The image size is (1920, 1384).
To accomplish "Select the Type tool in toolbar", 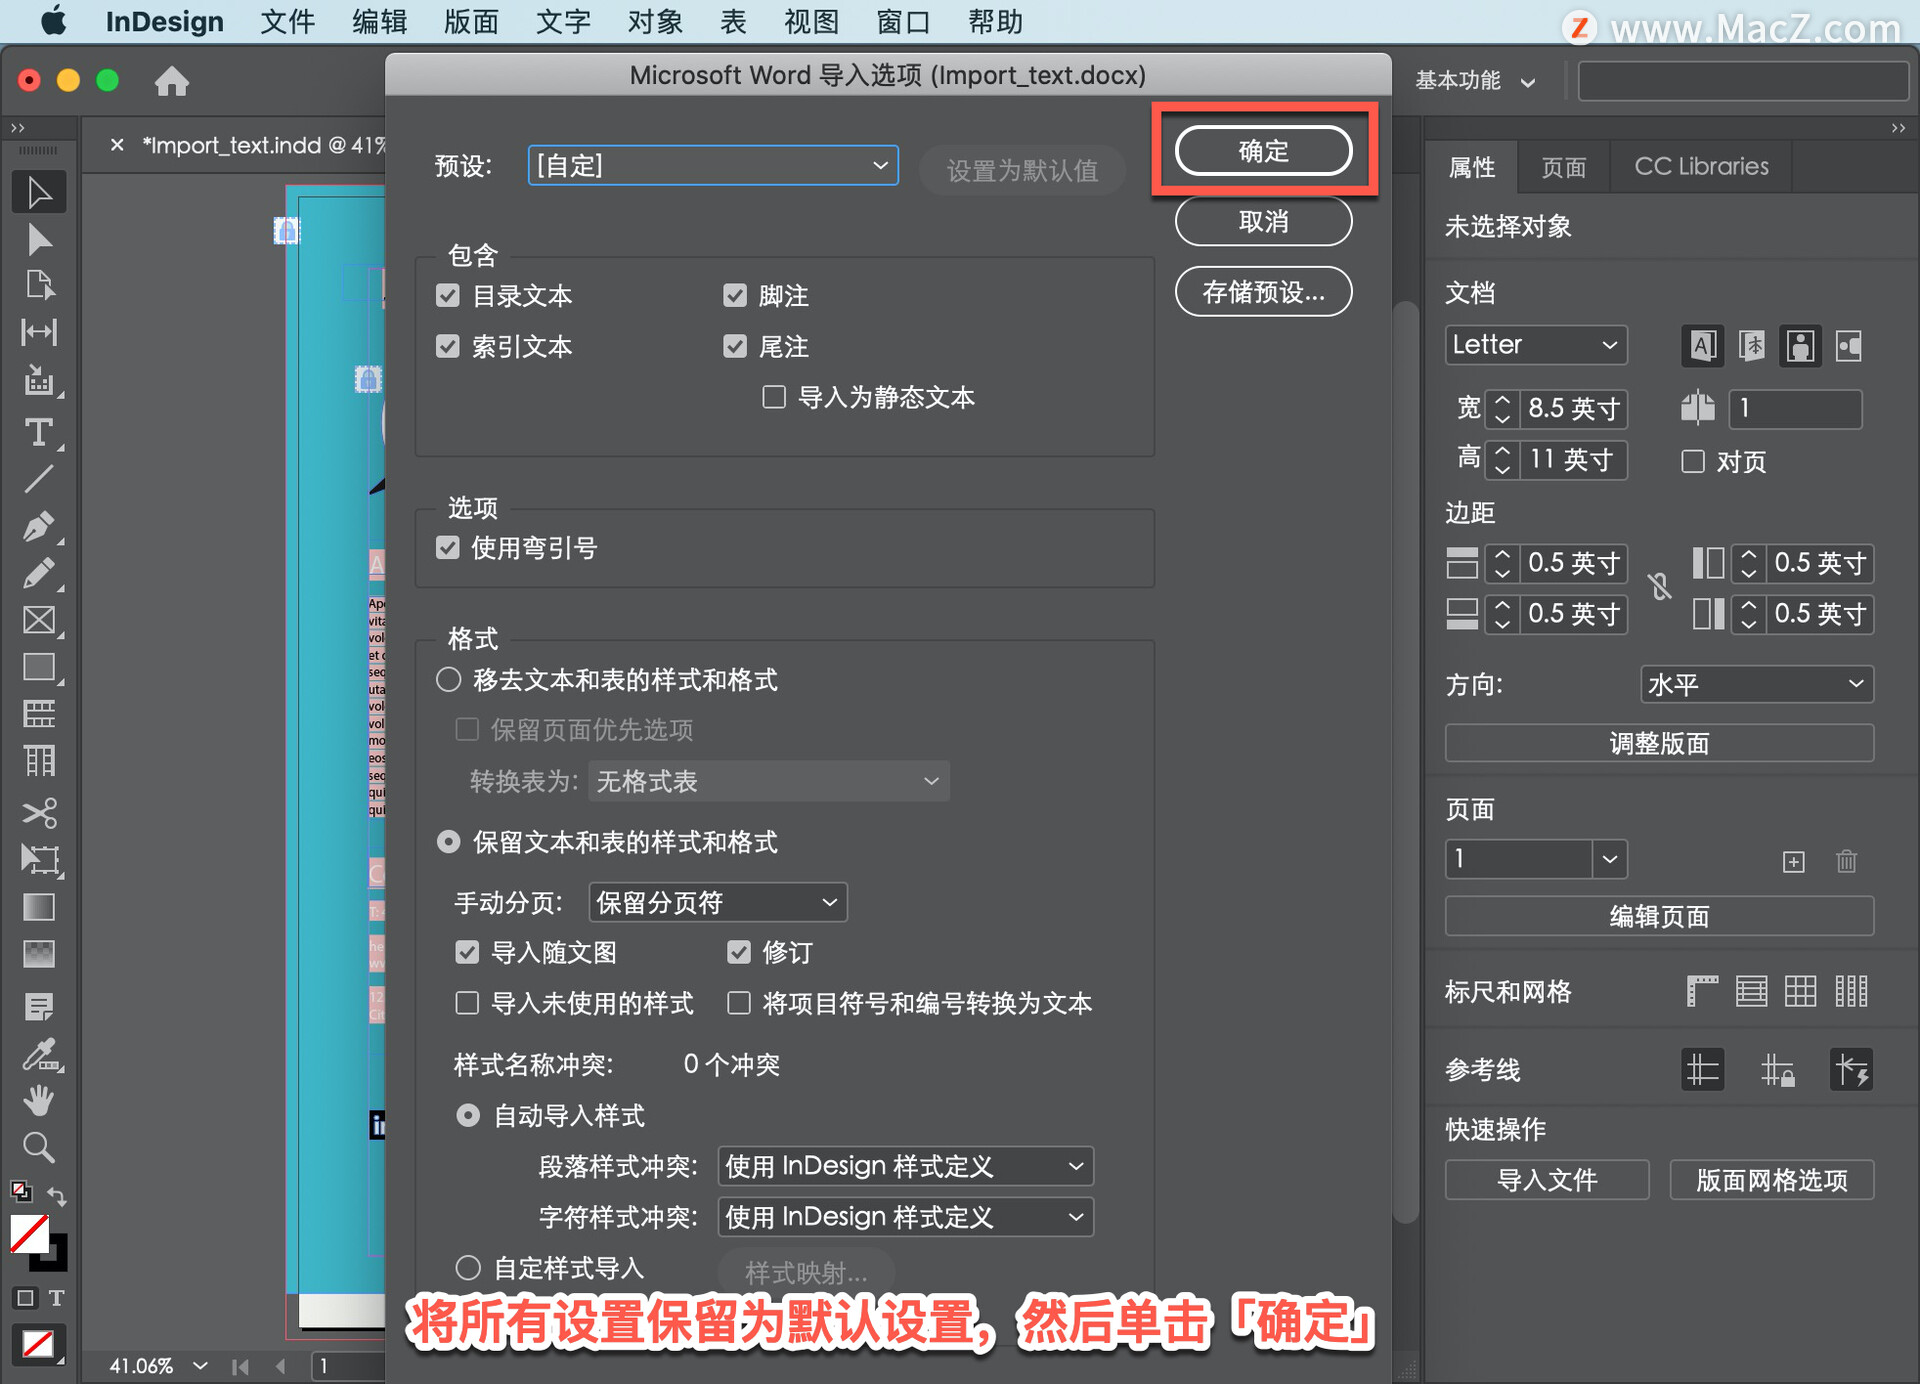I will pyautogui.click(x=38, y=432).
